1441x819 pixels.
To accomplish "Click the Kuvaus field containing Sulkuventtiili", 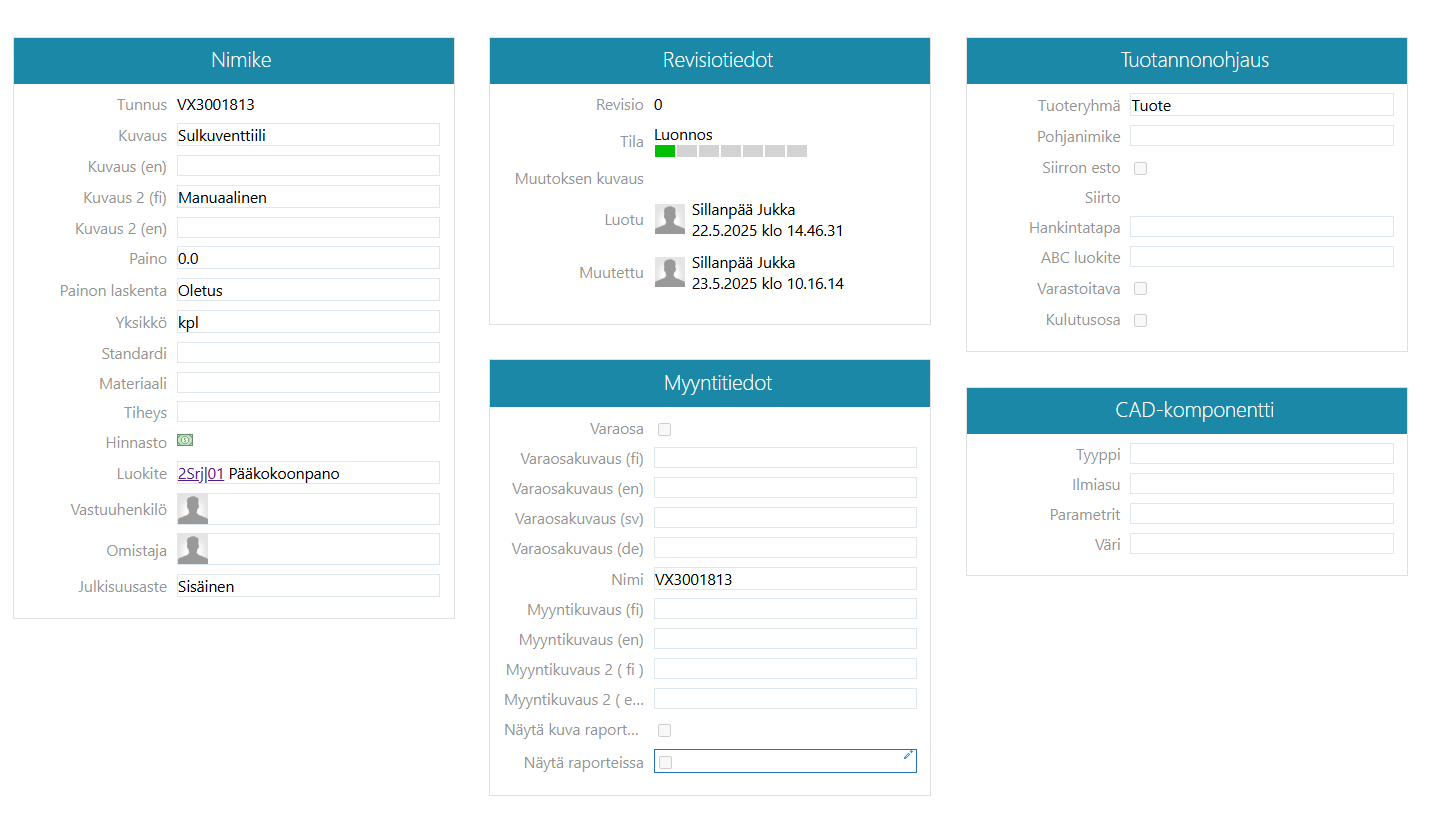I will [308, 135].
